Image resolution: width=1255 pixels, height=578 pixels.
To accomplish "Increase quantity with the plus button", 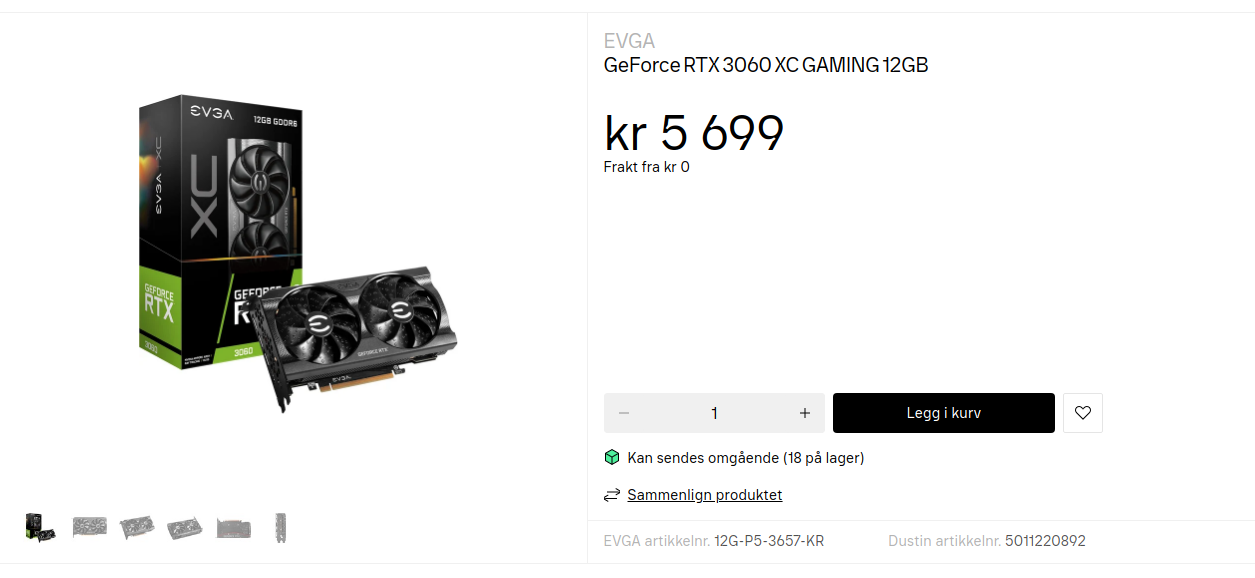I will 804,413.
